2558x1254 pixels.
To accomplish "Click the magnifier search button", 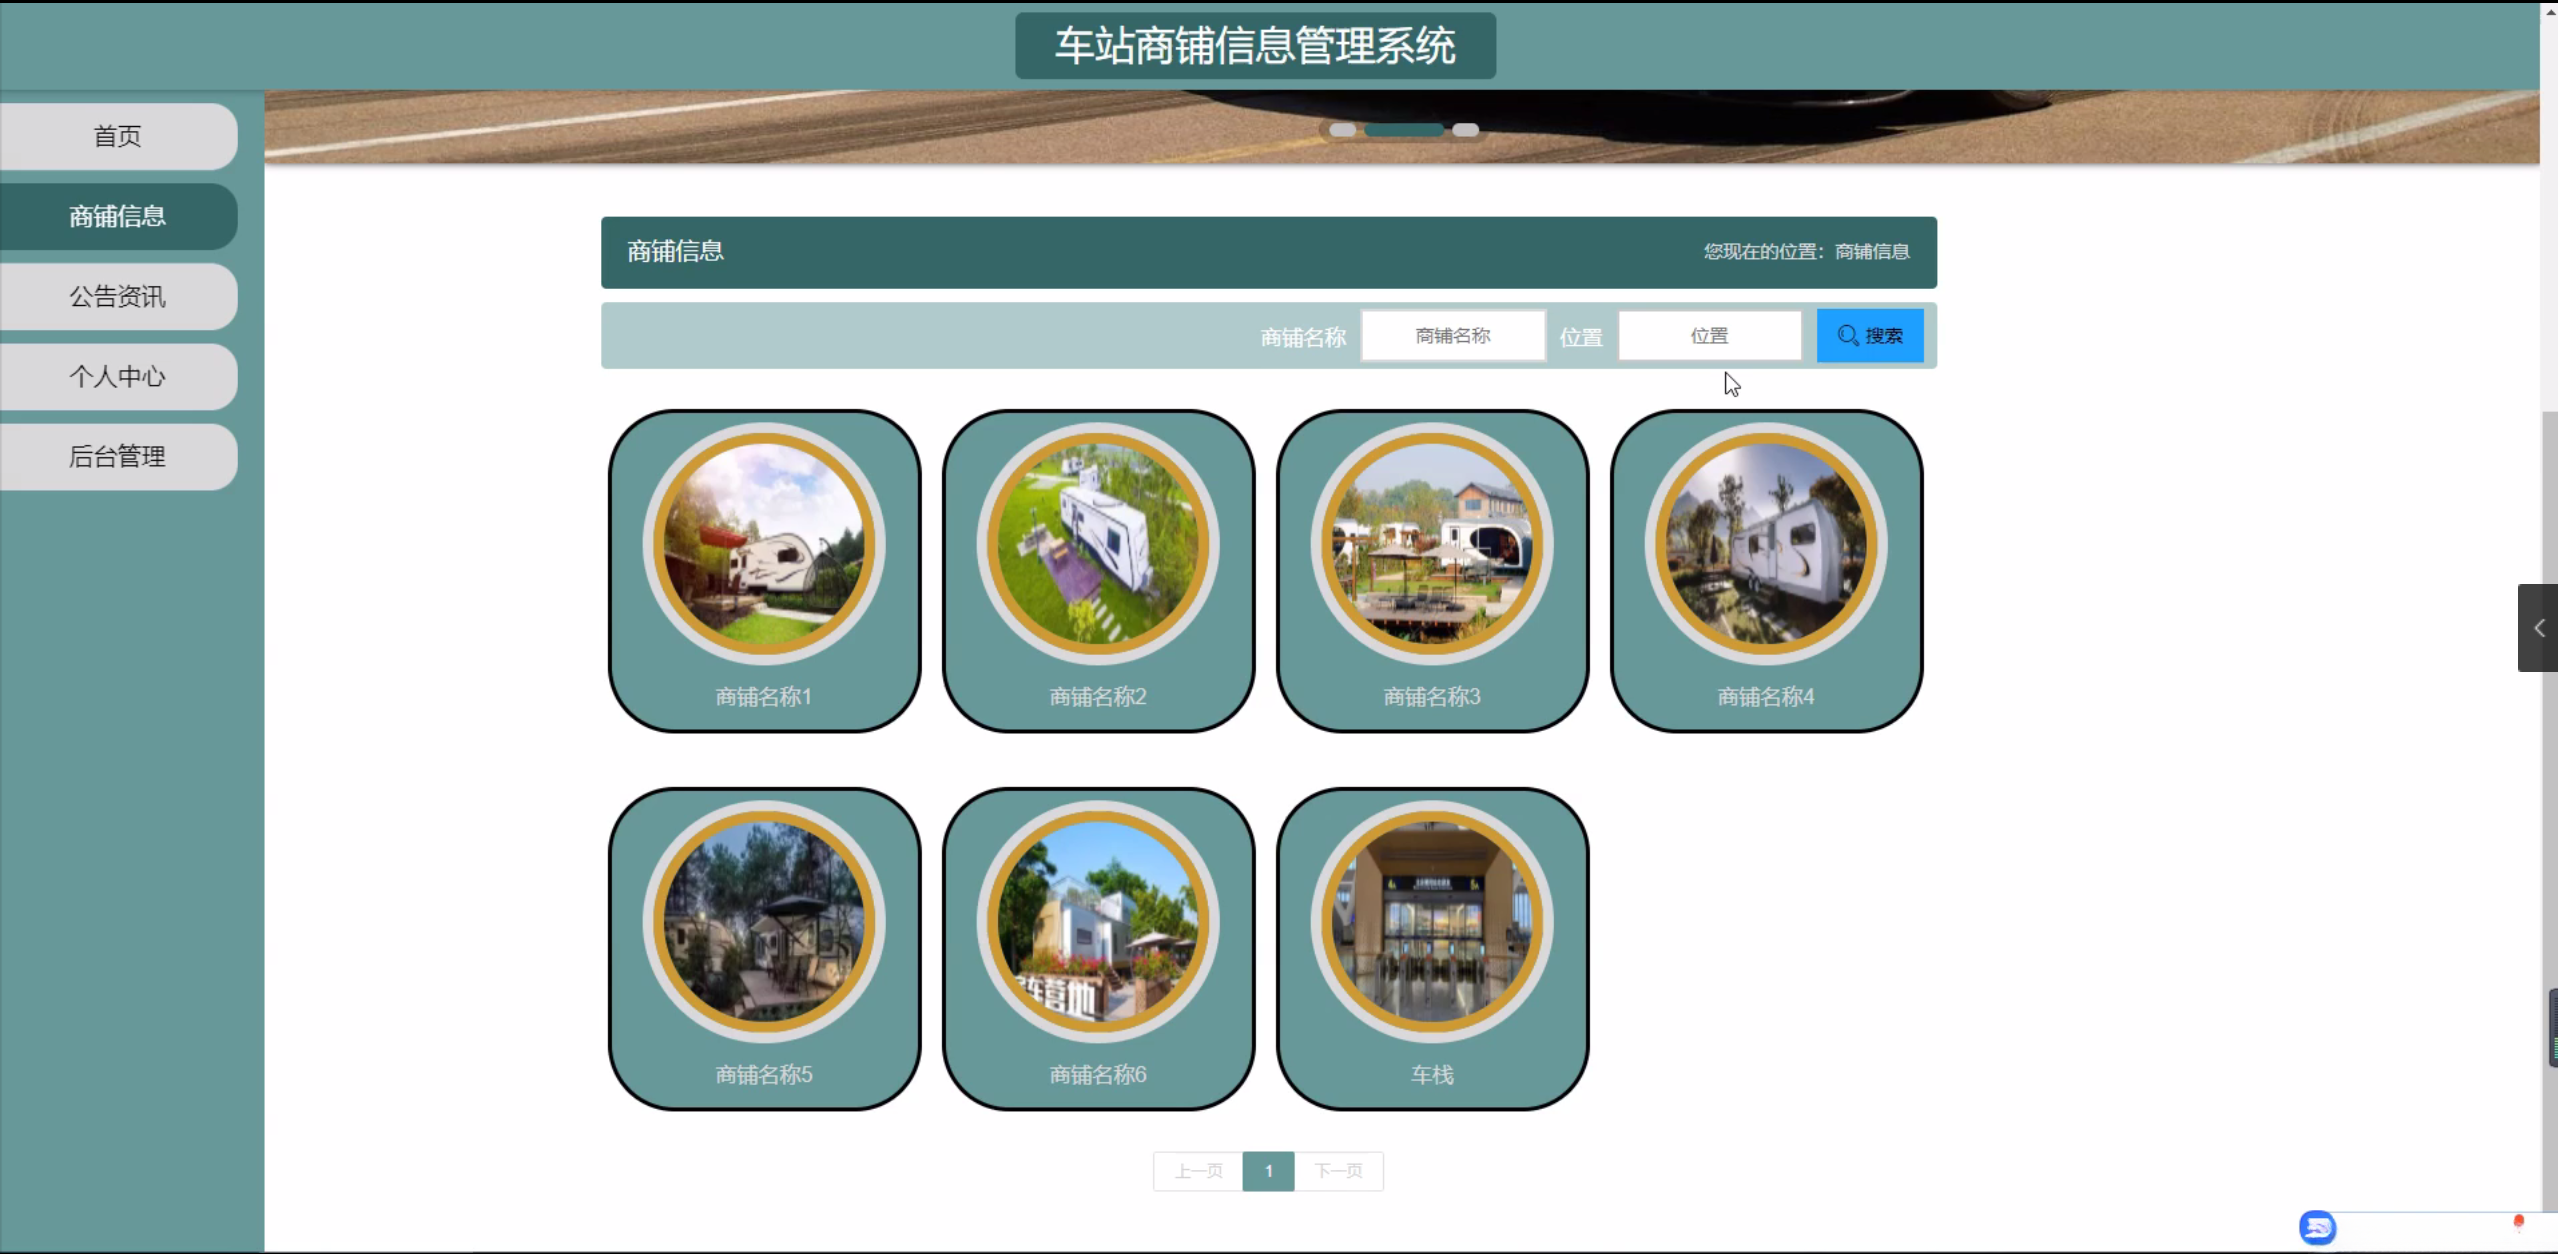I will [x=1869, y=336].
